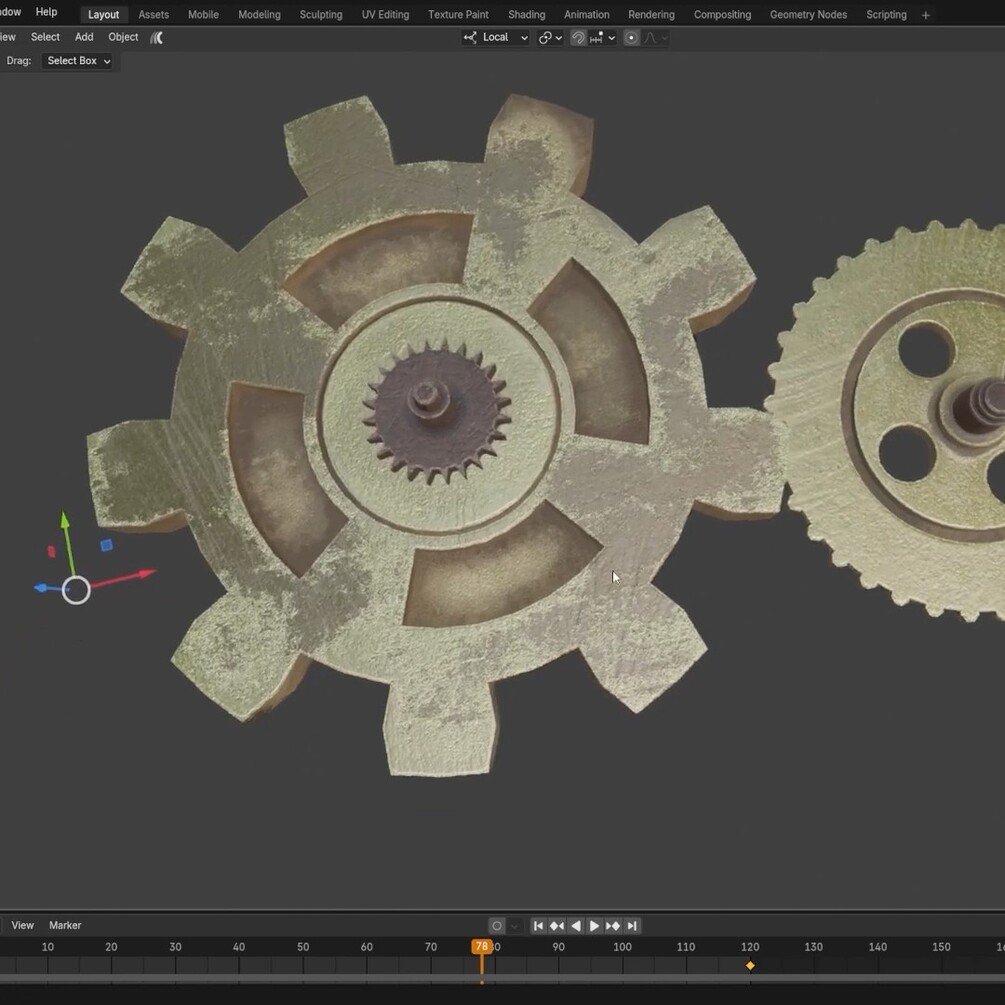Toggle auto keyframing record button

(495, 925)
